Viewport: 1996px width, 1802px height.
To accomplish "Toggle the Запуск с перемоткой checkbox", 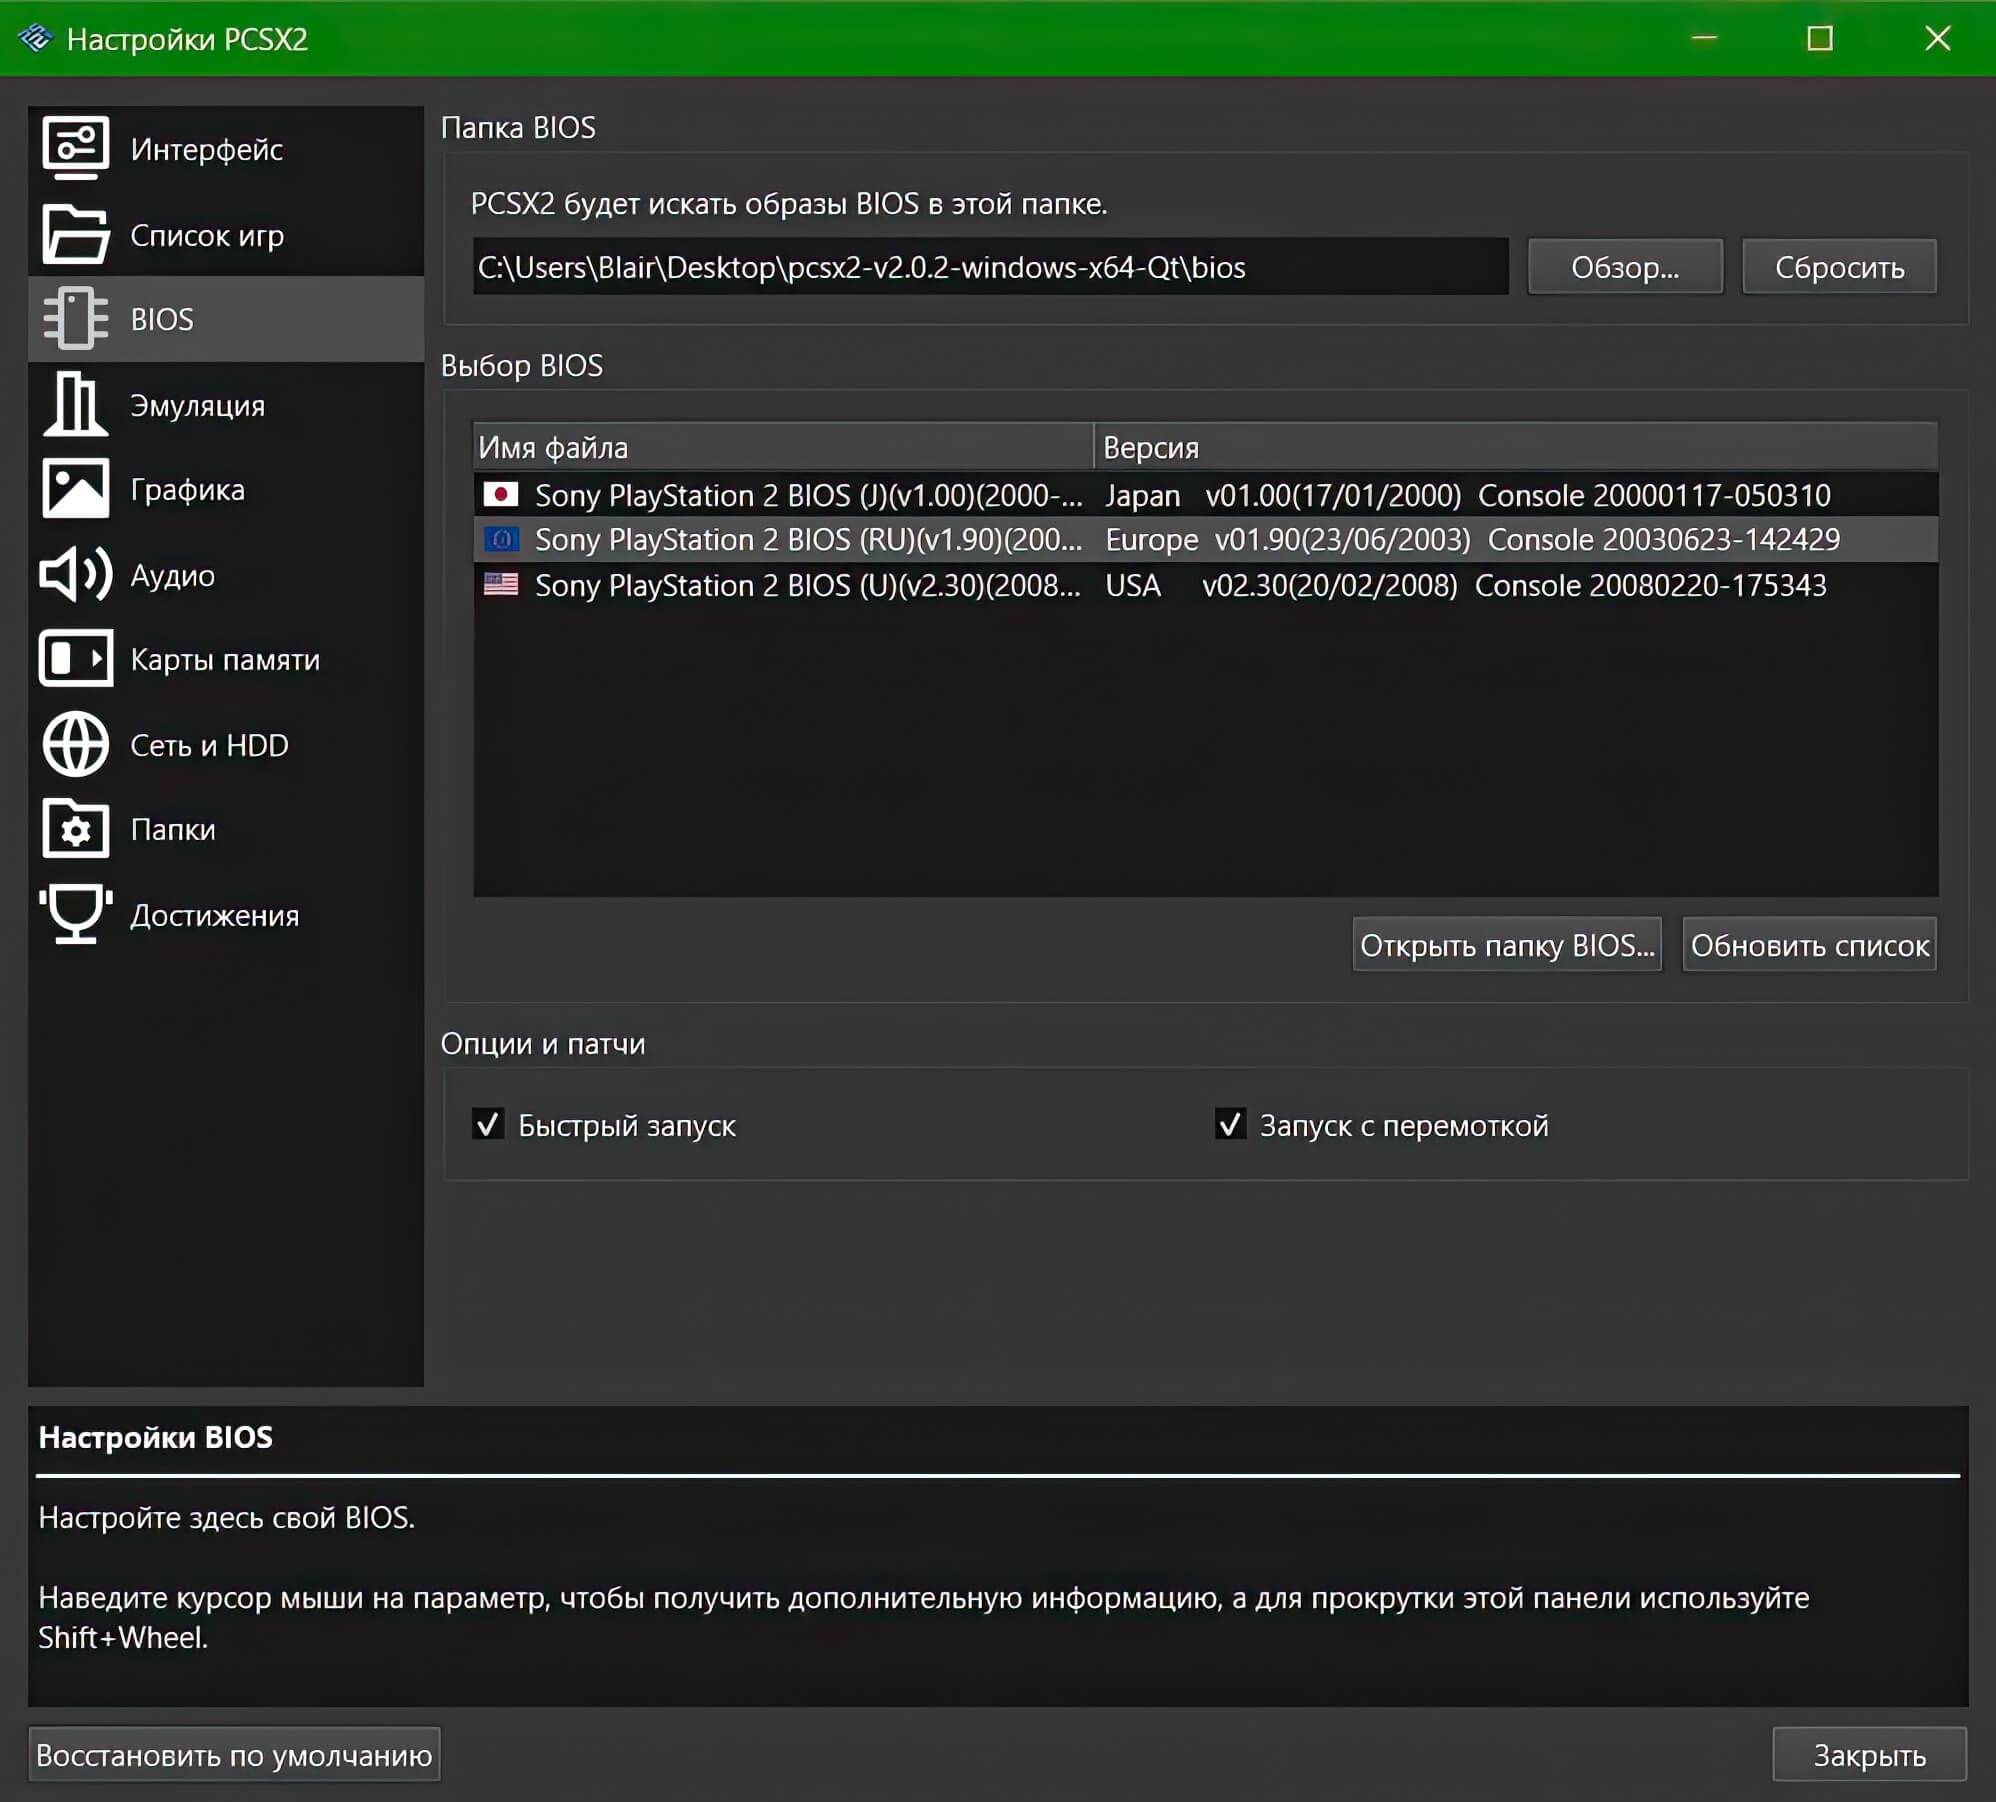I will [x=1230, y=1124].
